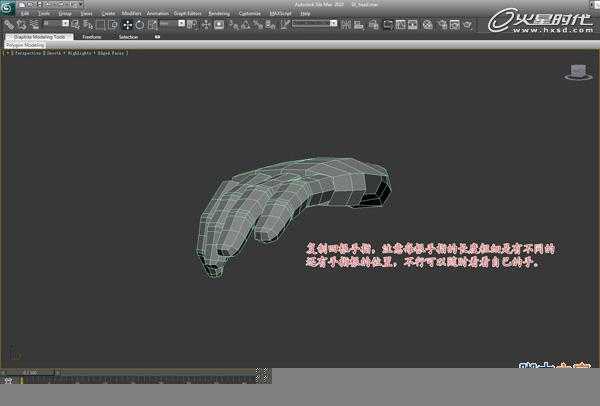The width and height of the screenshot is (600, 406).
Task: Open the Group menu
Action: click(x=65, y=13)
